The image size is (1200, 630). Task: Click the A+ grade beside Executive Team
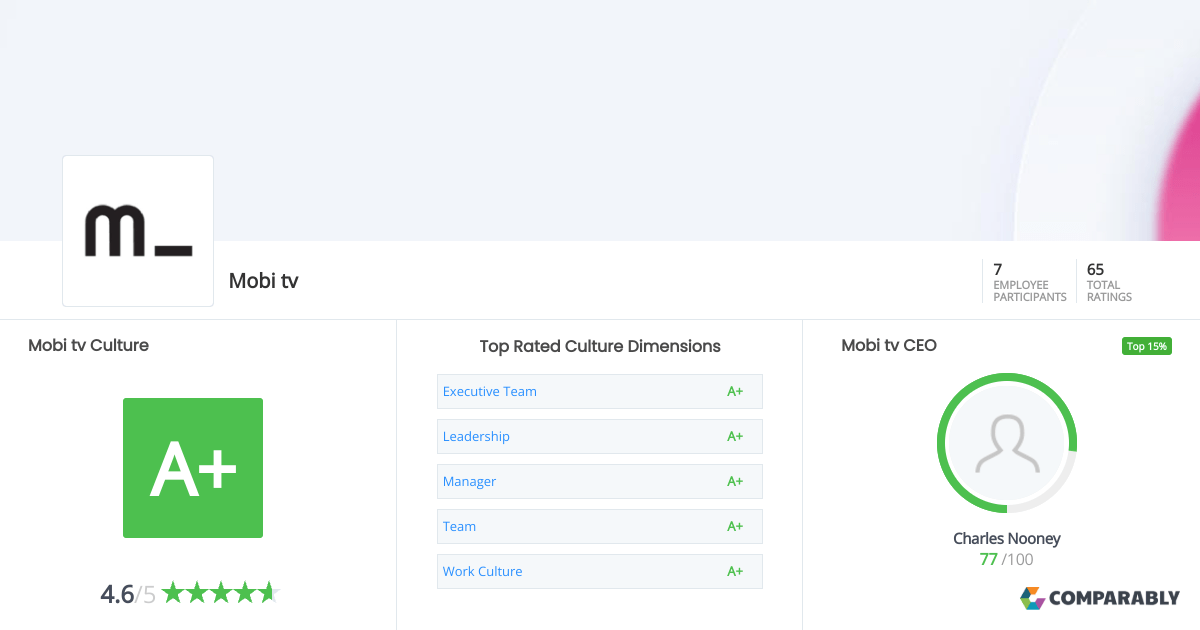click(735, 391)
